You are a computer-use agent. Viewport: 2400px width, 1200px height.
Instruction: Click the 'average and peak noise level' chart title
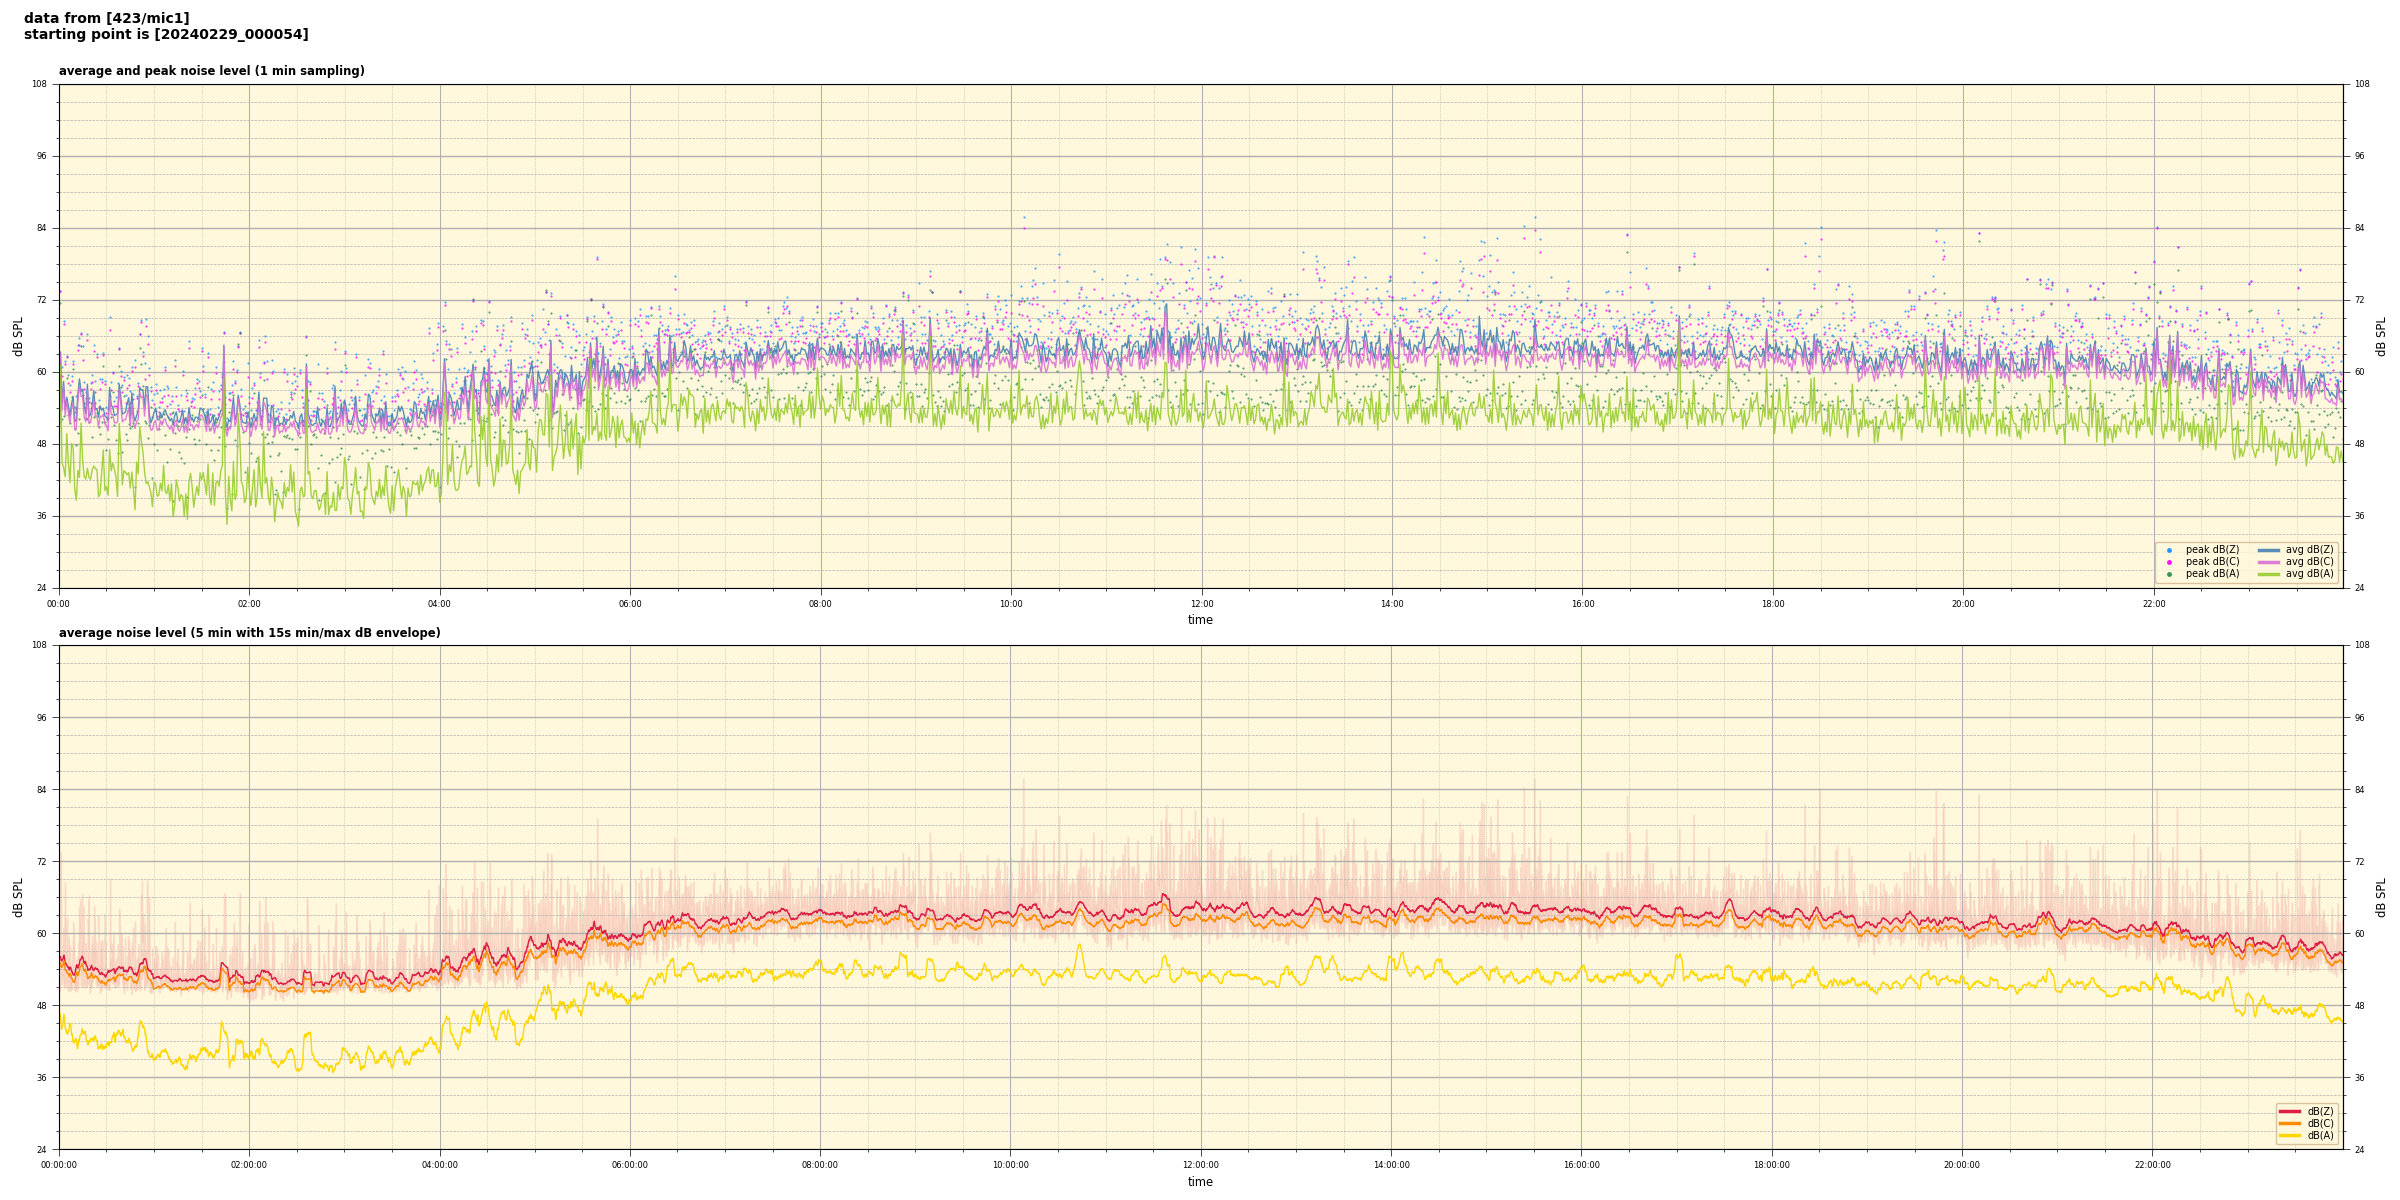pyautogui.click(x=211, y=71)
